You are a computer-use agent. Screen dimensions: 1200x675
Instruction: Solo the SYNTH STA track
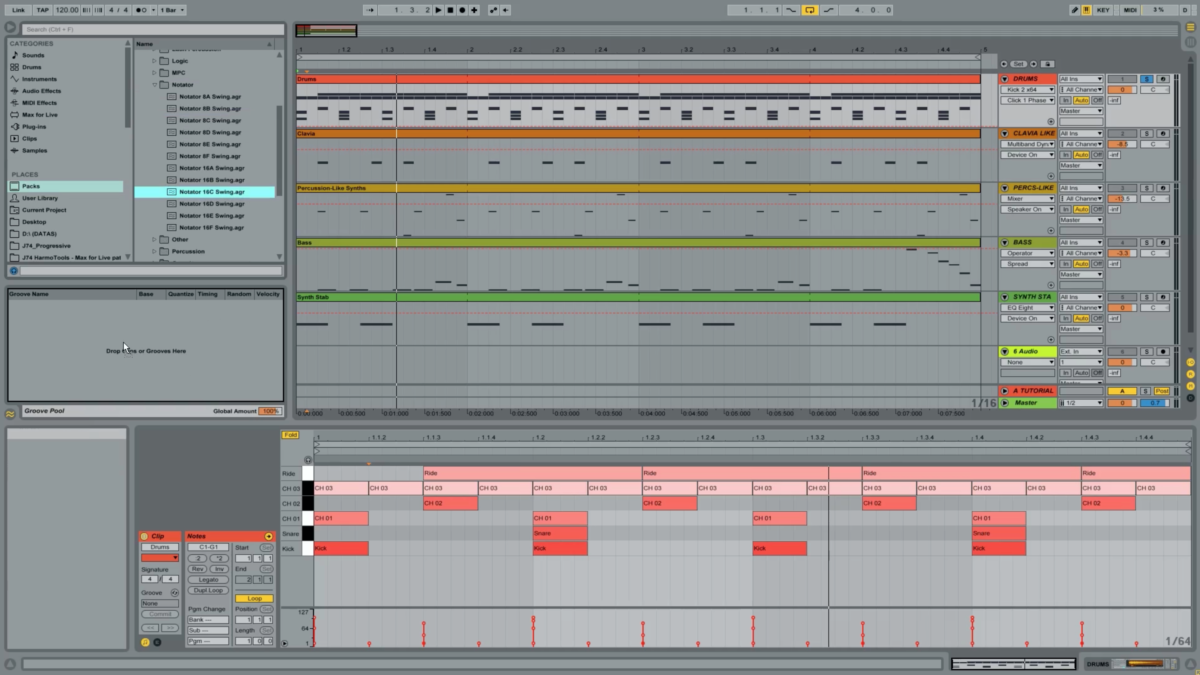(x=1146, y=297)
